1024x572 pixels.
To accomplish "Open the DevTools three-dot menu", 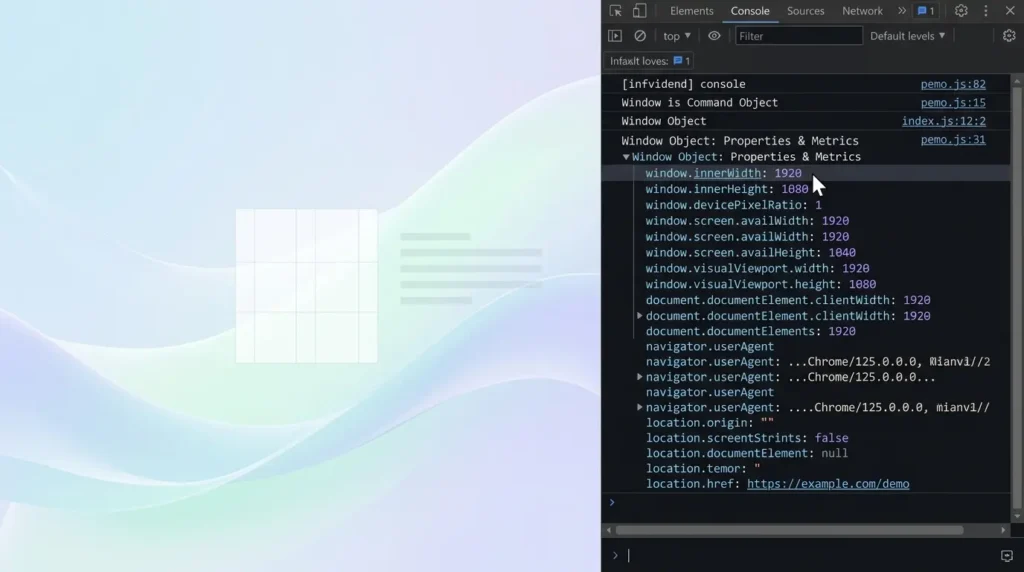I will pos(985,11).
